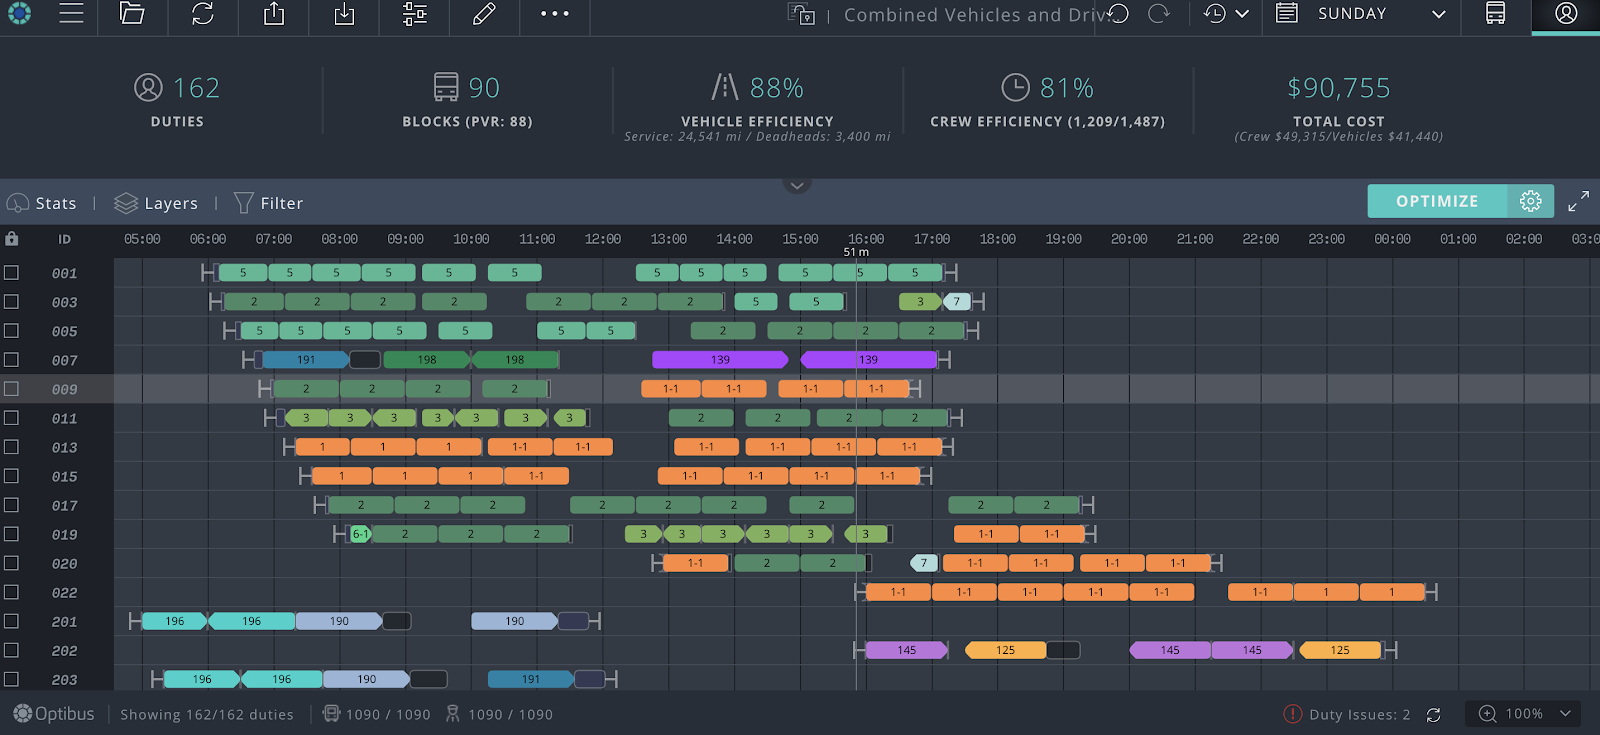Viewport: 1600px width, 735px height.
Task: Click the refresh sync arrows icon
Action: tap(203, 14)
